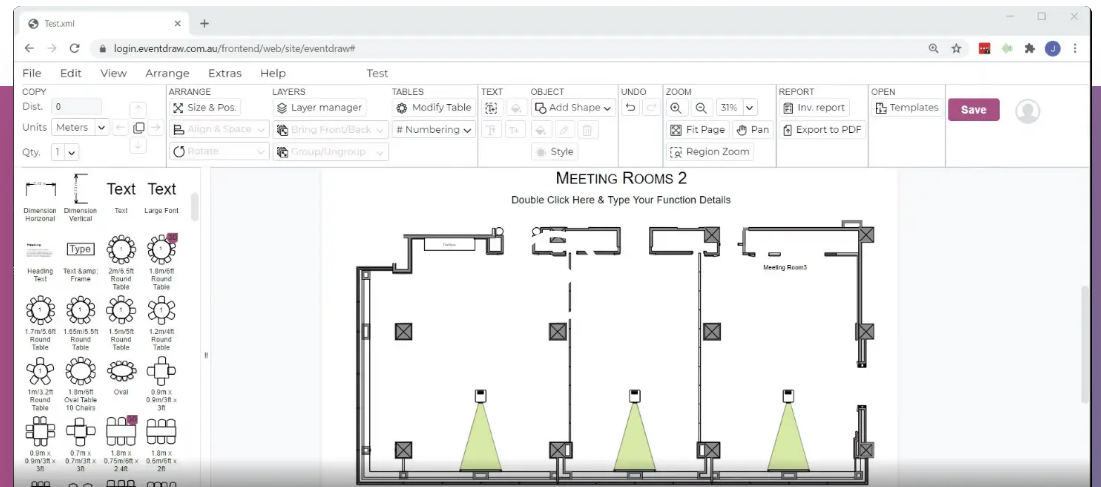Click the Modify Table button
The width and height of the screenshot is (1101, 487).
433,107
